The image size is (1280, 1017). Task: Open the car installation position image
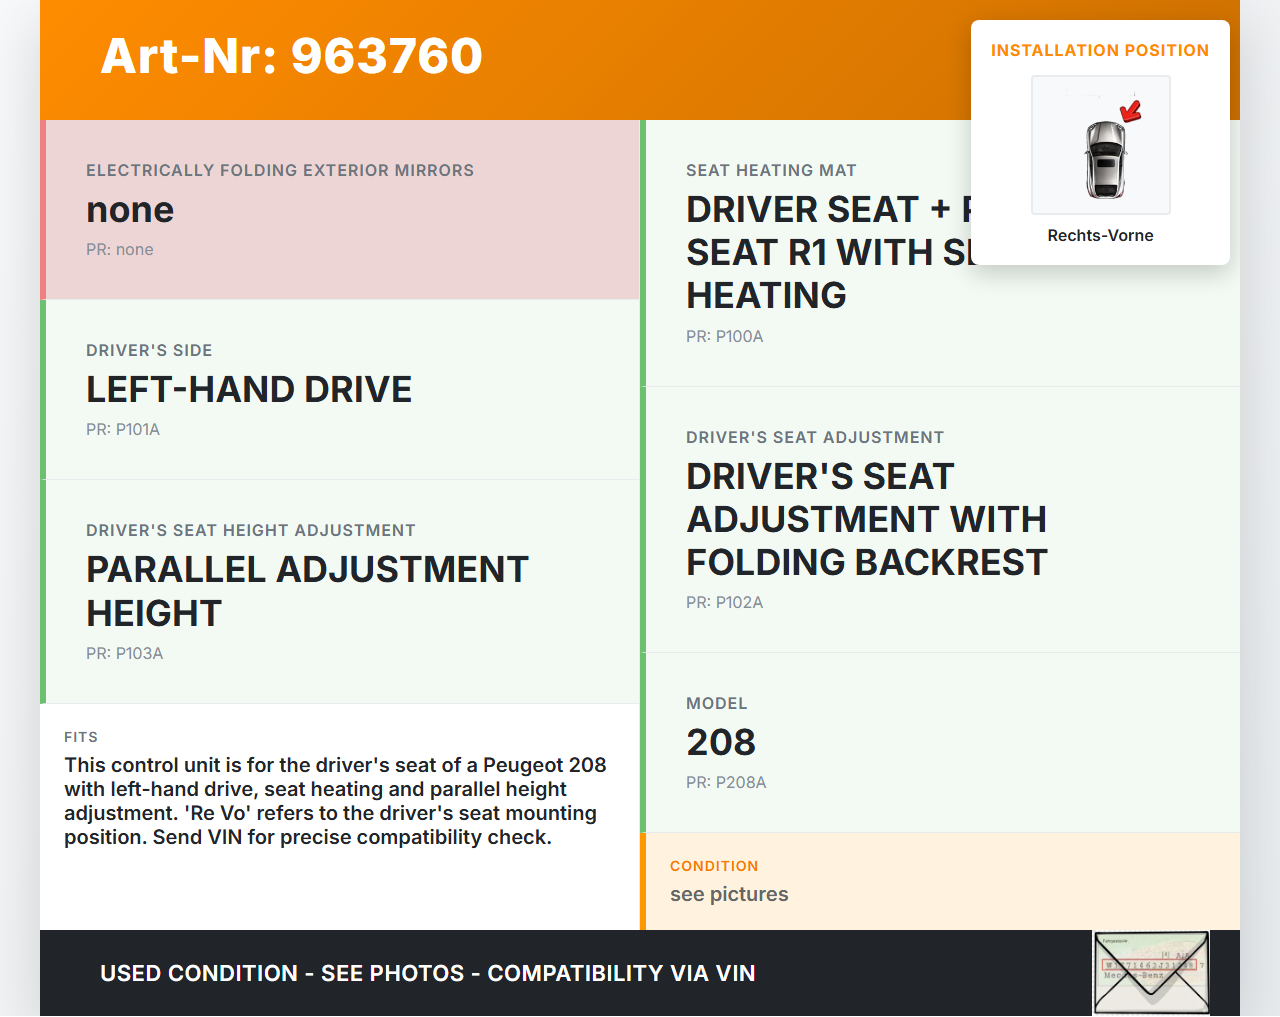click(x=1101, y=145)
